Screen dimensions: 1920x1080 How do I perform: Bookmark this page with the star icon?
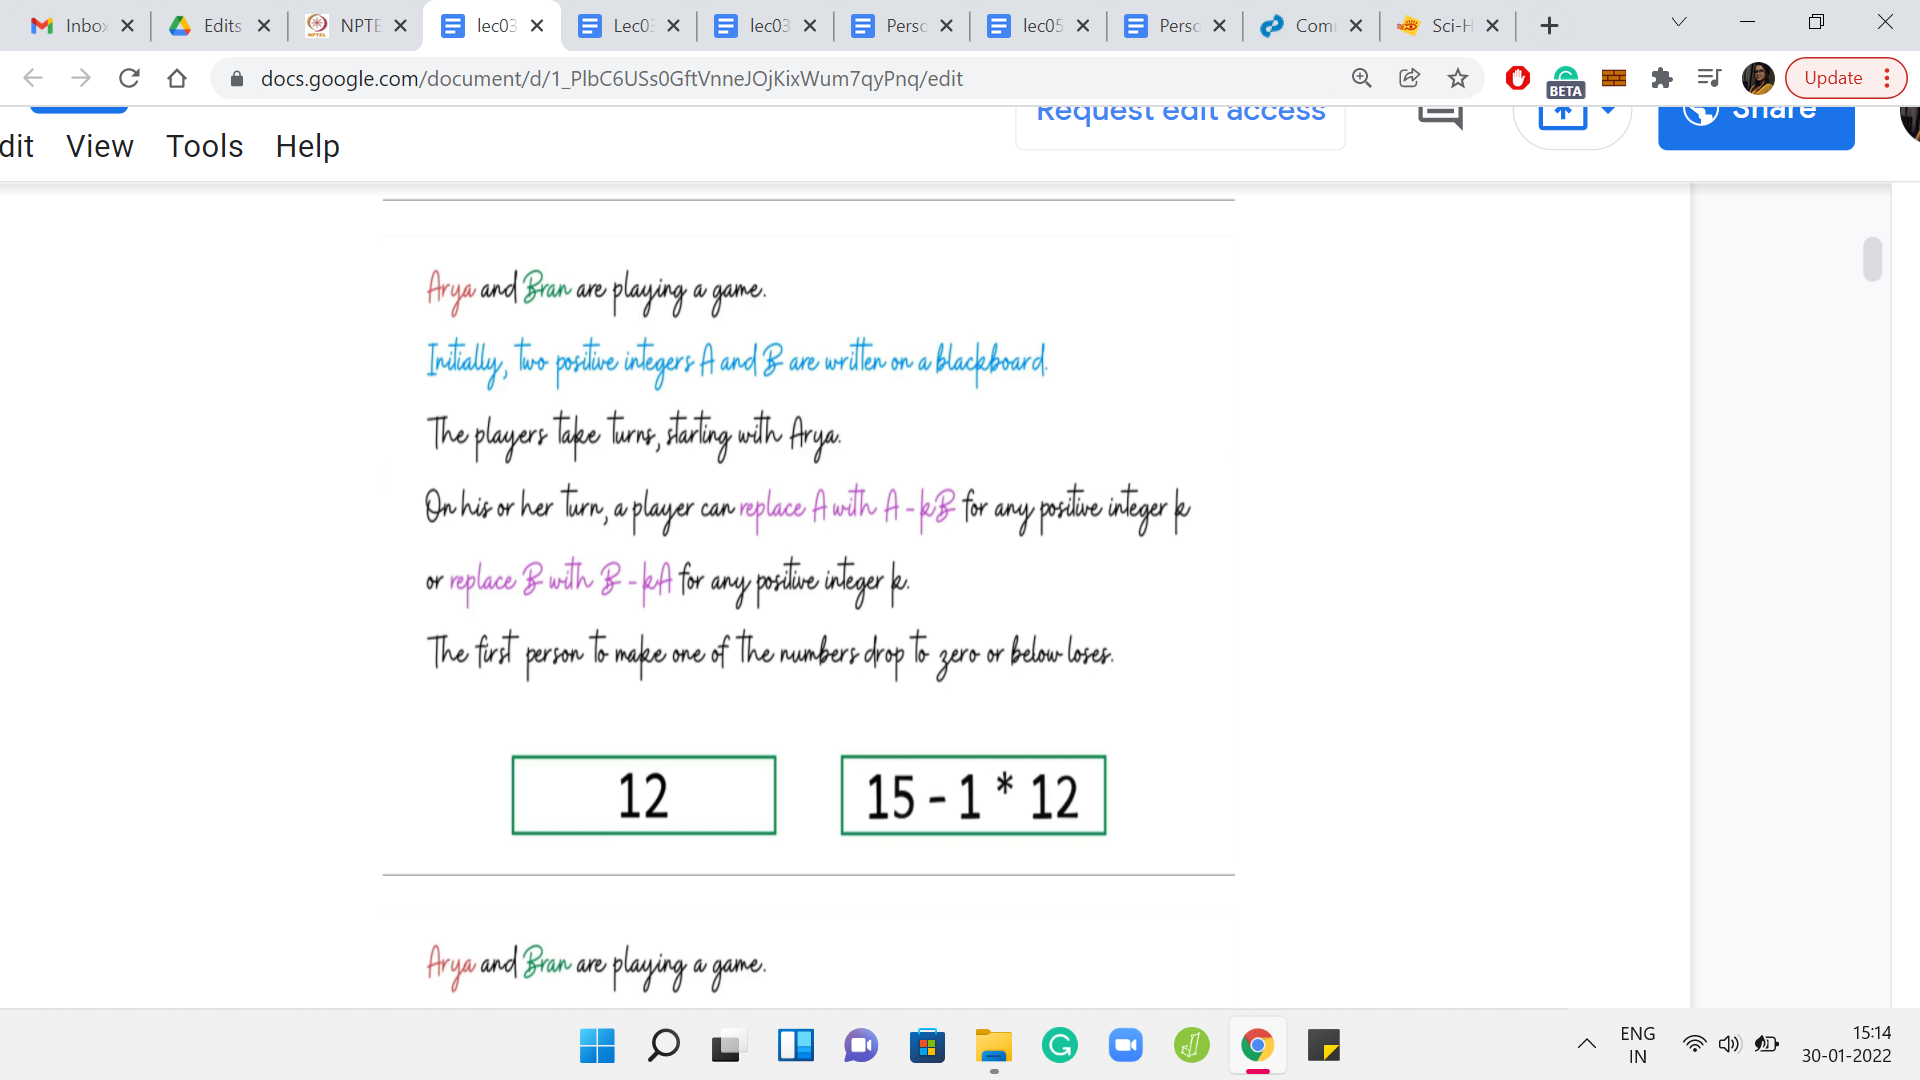[x=1458, y=78]
